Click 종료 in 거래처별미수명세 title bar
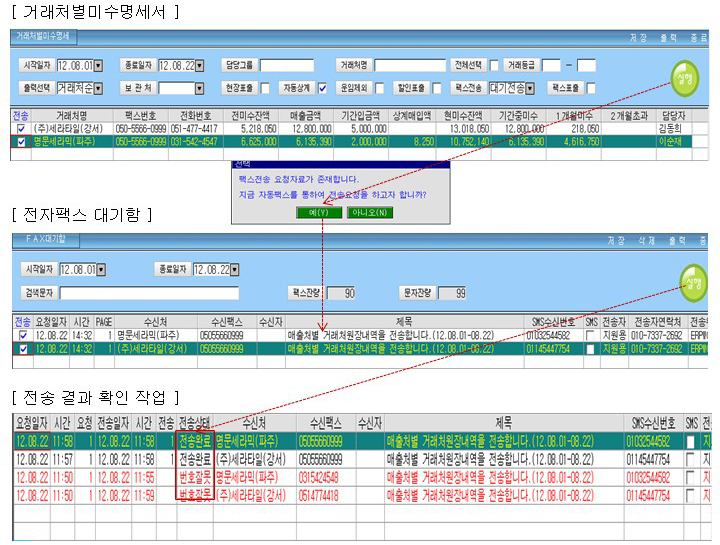 [699, 38]
